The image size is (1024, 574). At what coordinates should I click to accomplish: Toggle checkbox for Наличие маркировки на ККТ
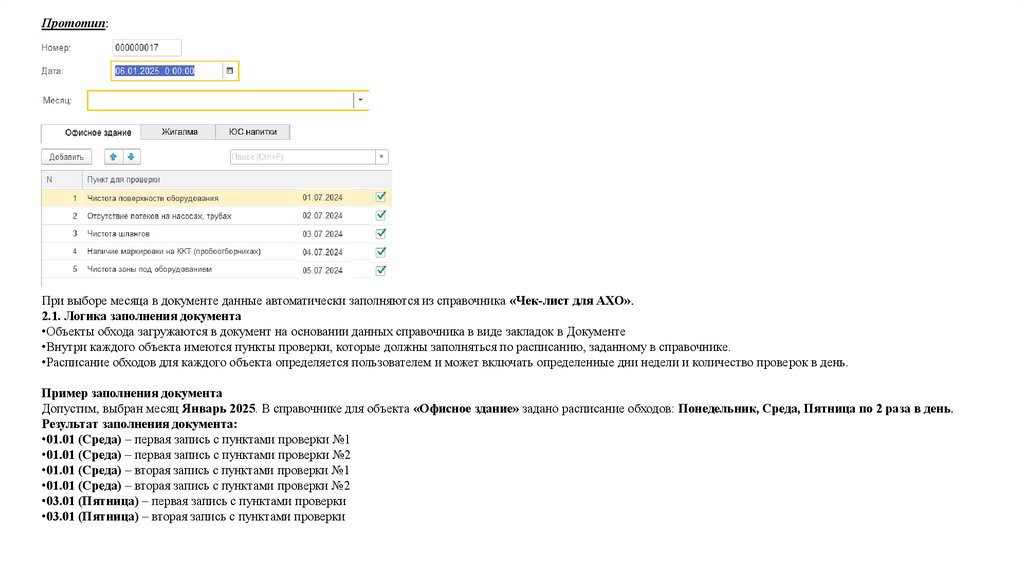pyautogui.click(x=381, y=251)
